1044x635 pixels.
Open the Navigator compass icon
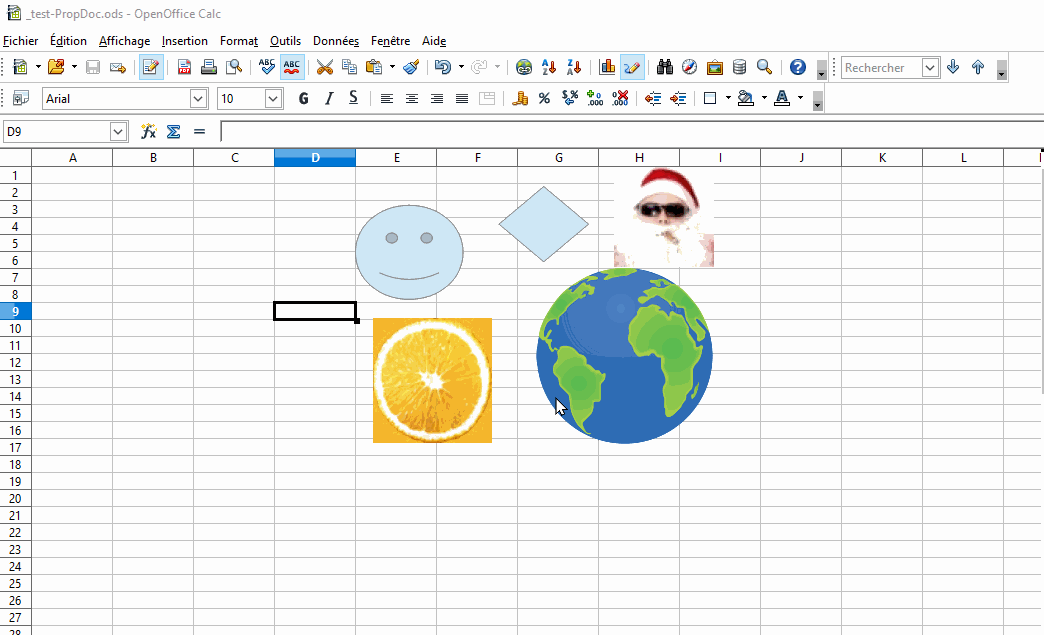[x=690, y=67]
